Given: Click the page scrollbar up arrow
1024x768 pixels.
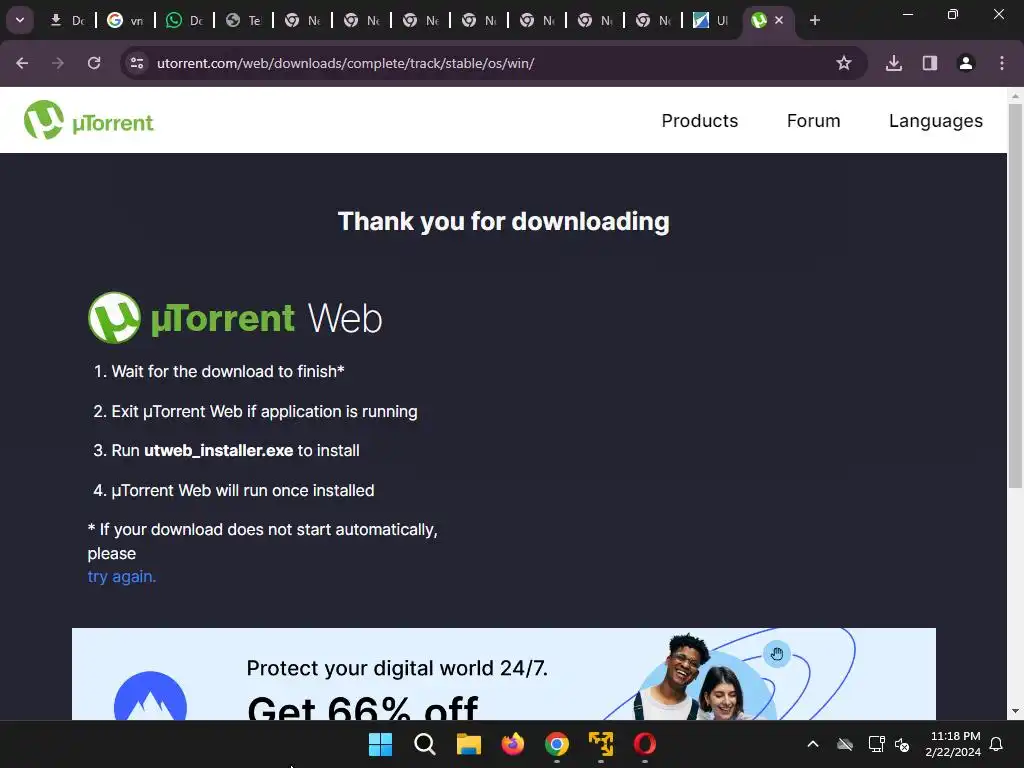Looking at the screenshot, I should tap(1015, 96).
